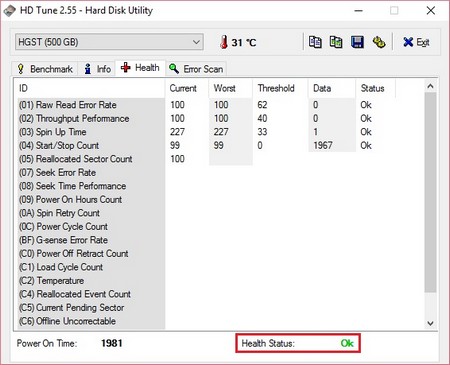Click the Data value 1967
Image resolution: width=450 pixels, height=365 pixels.
tap(323, 146)
